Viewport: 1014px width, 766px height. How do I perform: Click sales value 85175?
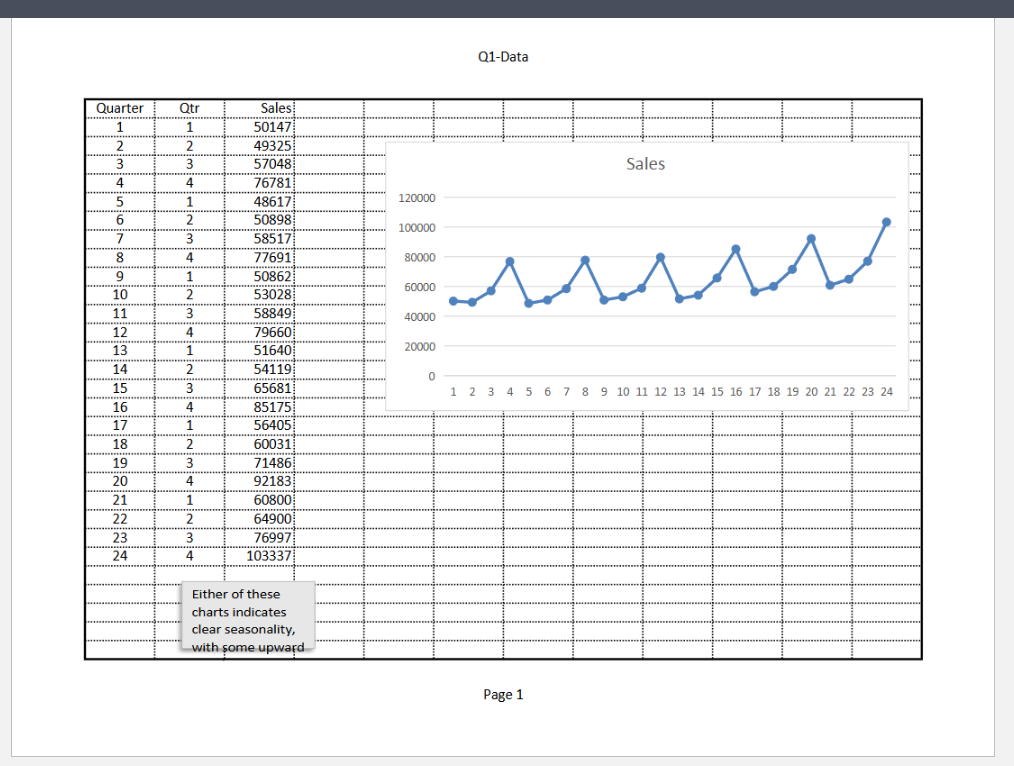pyautogui.click(x=272, y=407)
